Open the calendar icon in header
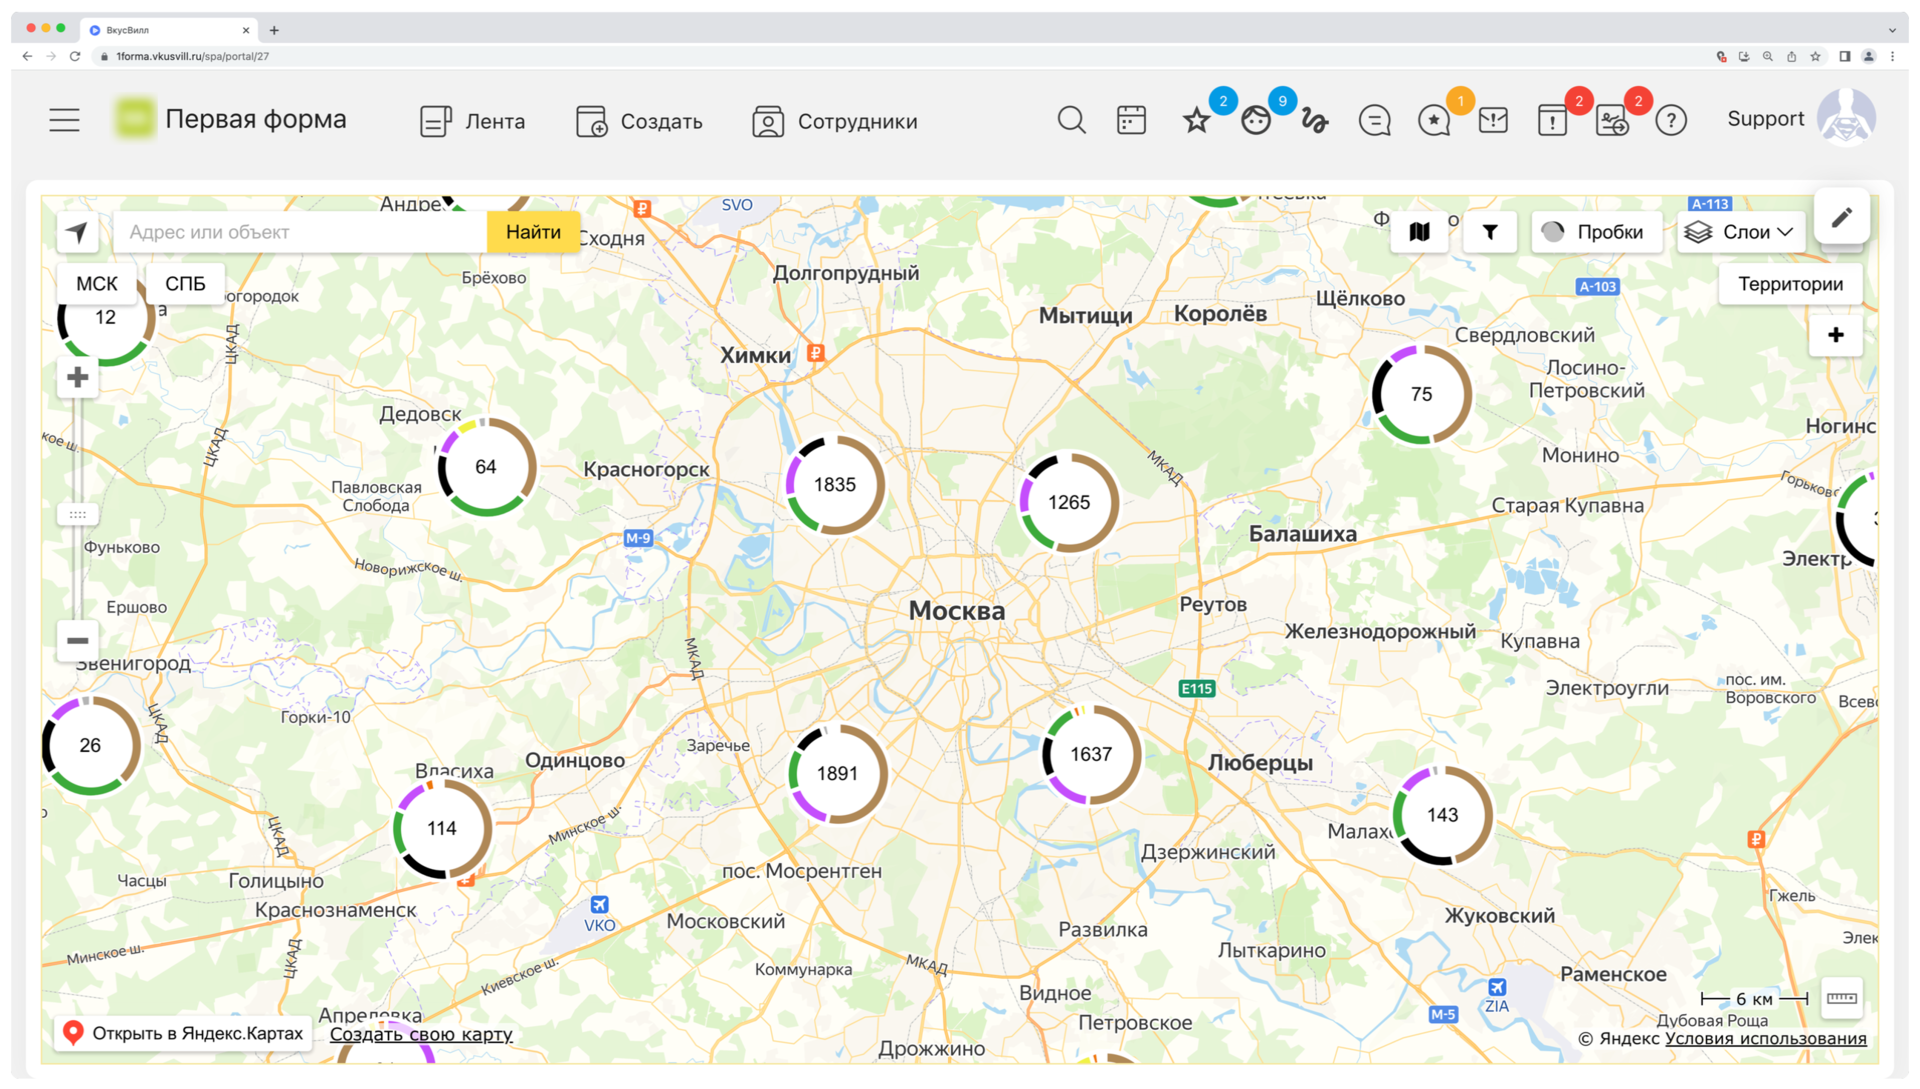Viewport: 1920px width, 1089px height. tap(1131, 121)
